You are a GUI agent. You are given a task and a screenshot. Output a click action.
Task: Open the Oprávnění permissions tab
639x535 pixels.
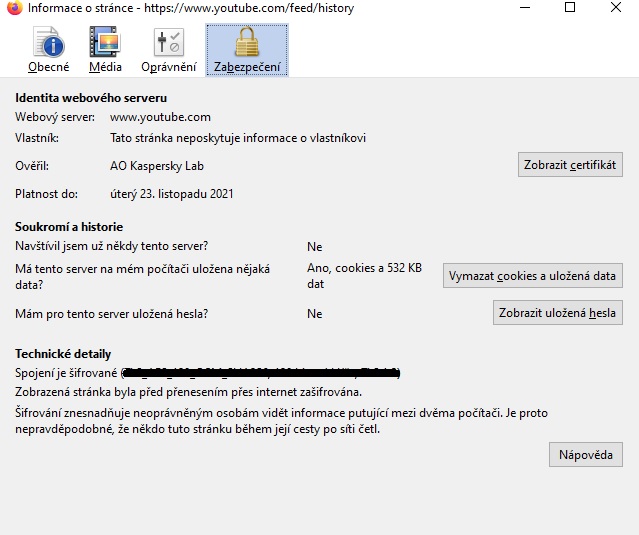pos(169,50)
